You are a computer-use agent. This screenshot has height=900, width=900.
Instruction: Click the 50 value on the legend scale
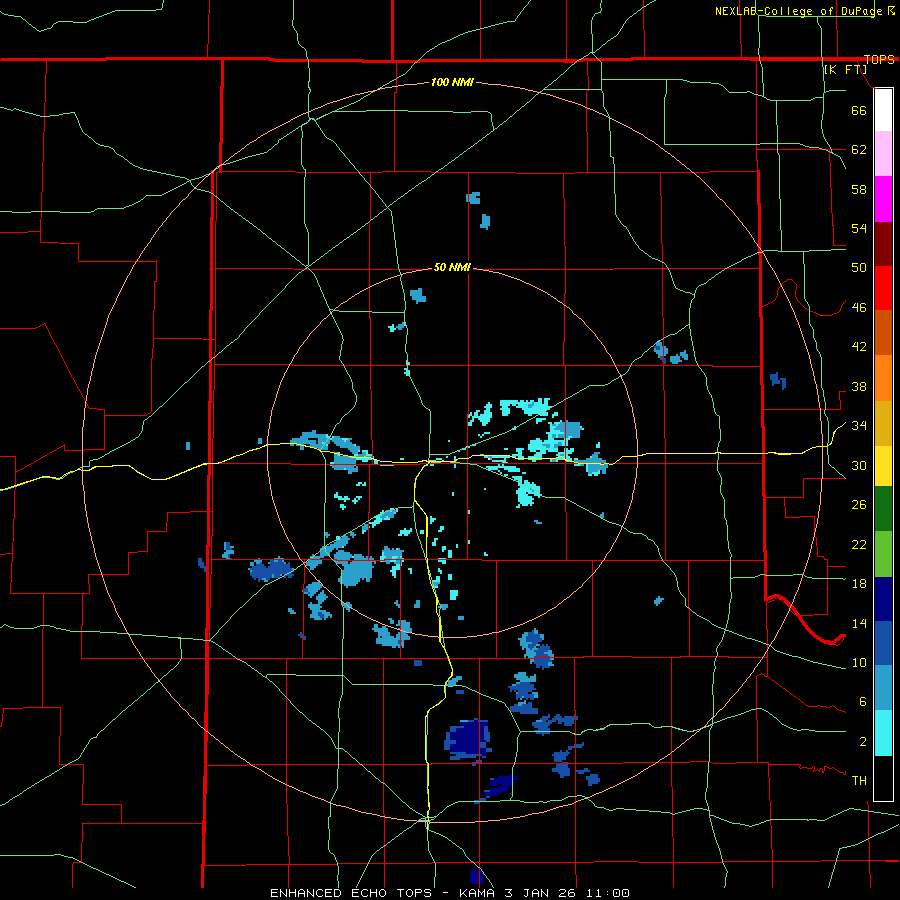(x=859, y=267)
